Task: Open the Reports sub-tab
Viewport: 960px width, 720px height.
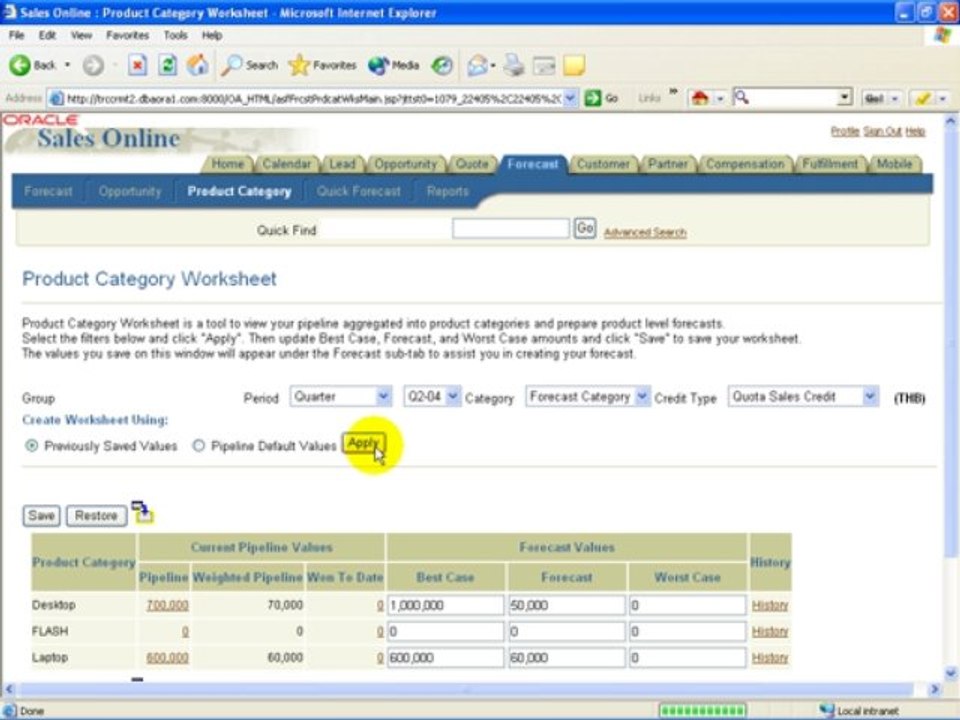Action: (448, 191)
